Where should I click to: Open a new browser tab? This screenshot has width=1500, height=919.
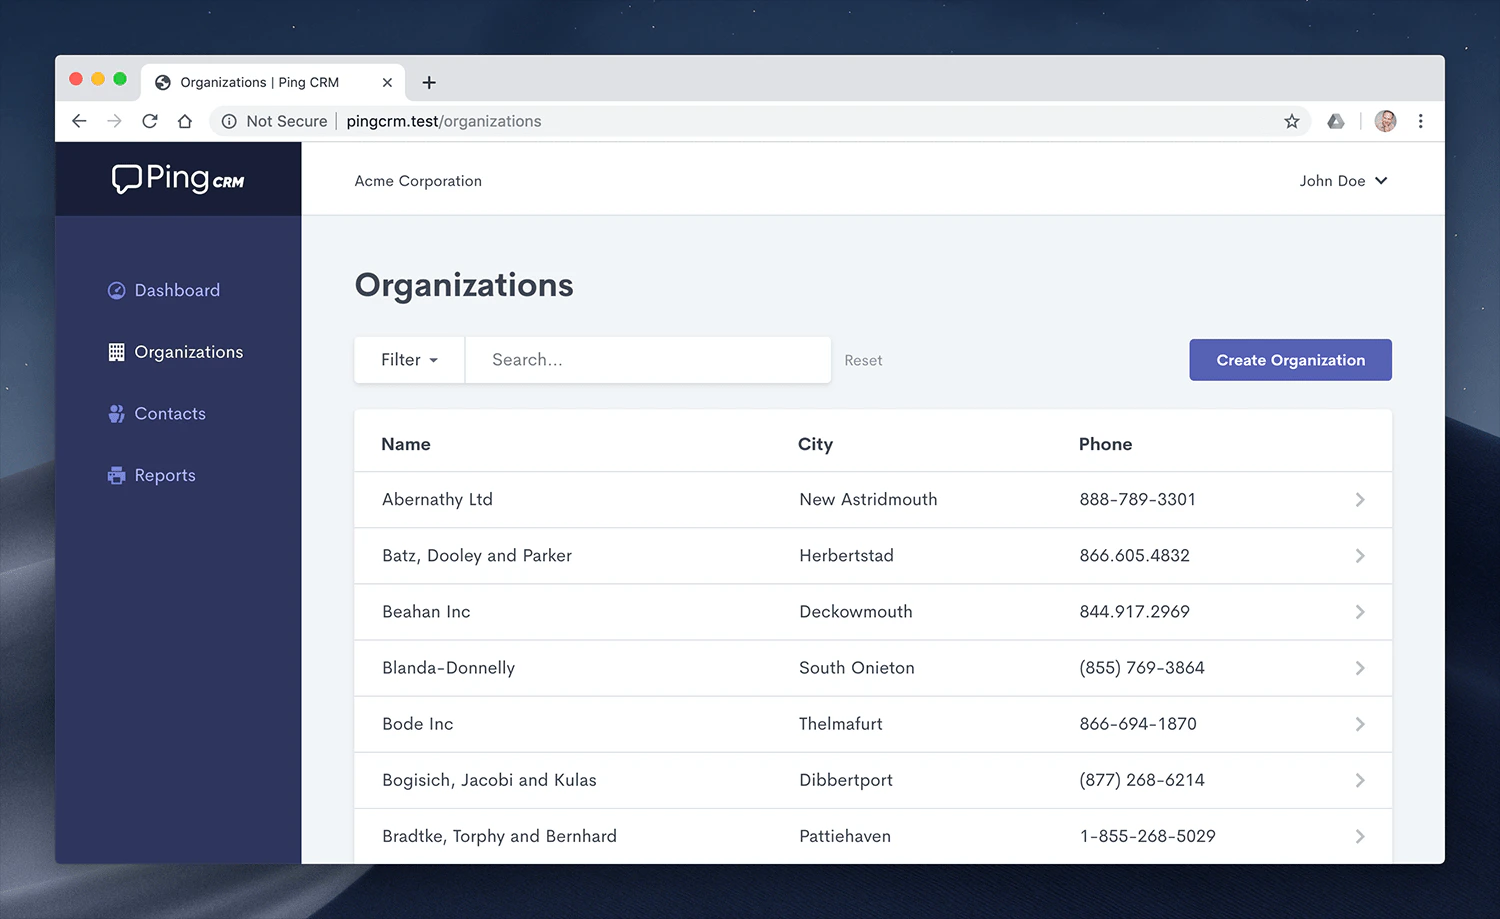[428, 82]
